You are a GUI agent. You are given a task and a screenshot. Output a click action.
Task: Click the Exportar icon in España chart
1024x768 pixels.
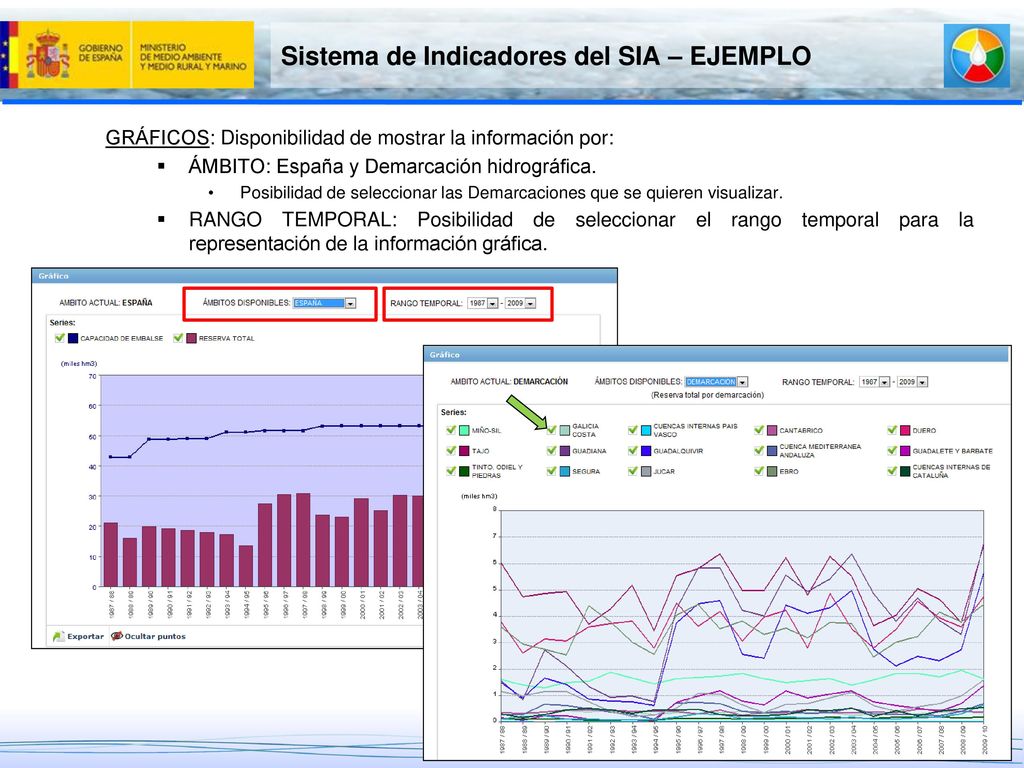[x=59, y=636]
